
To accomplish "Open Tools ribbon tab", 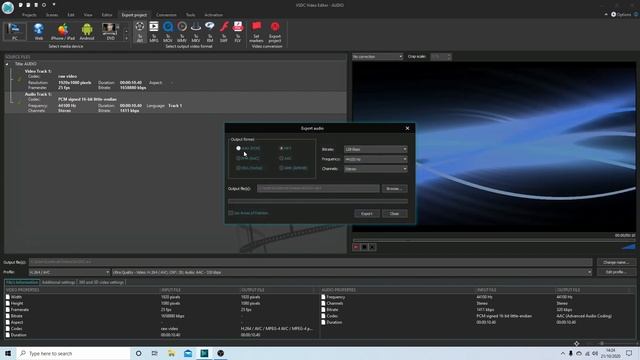I will 191,15.
